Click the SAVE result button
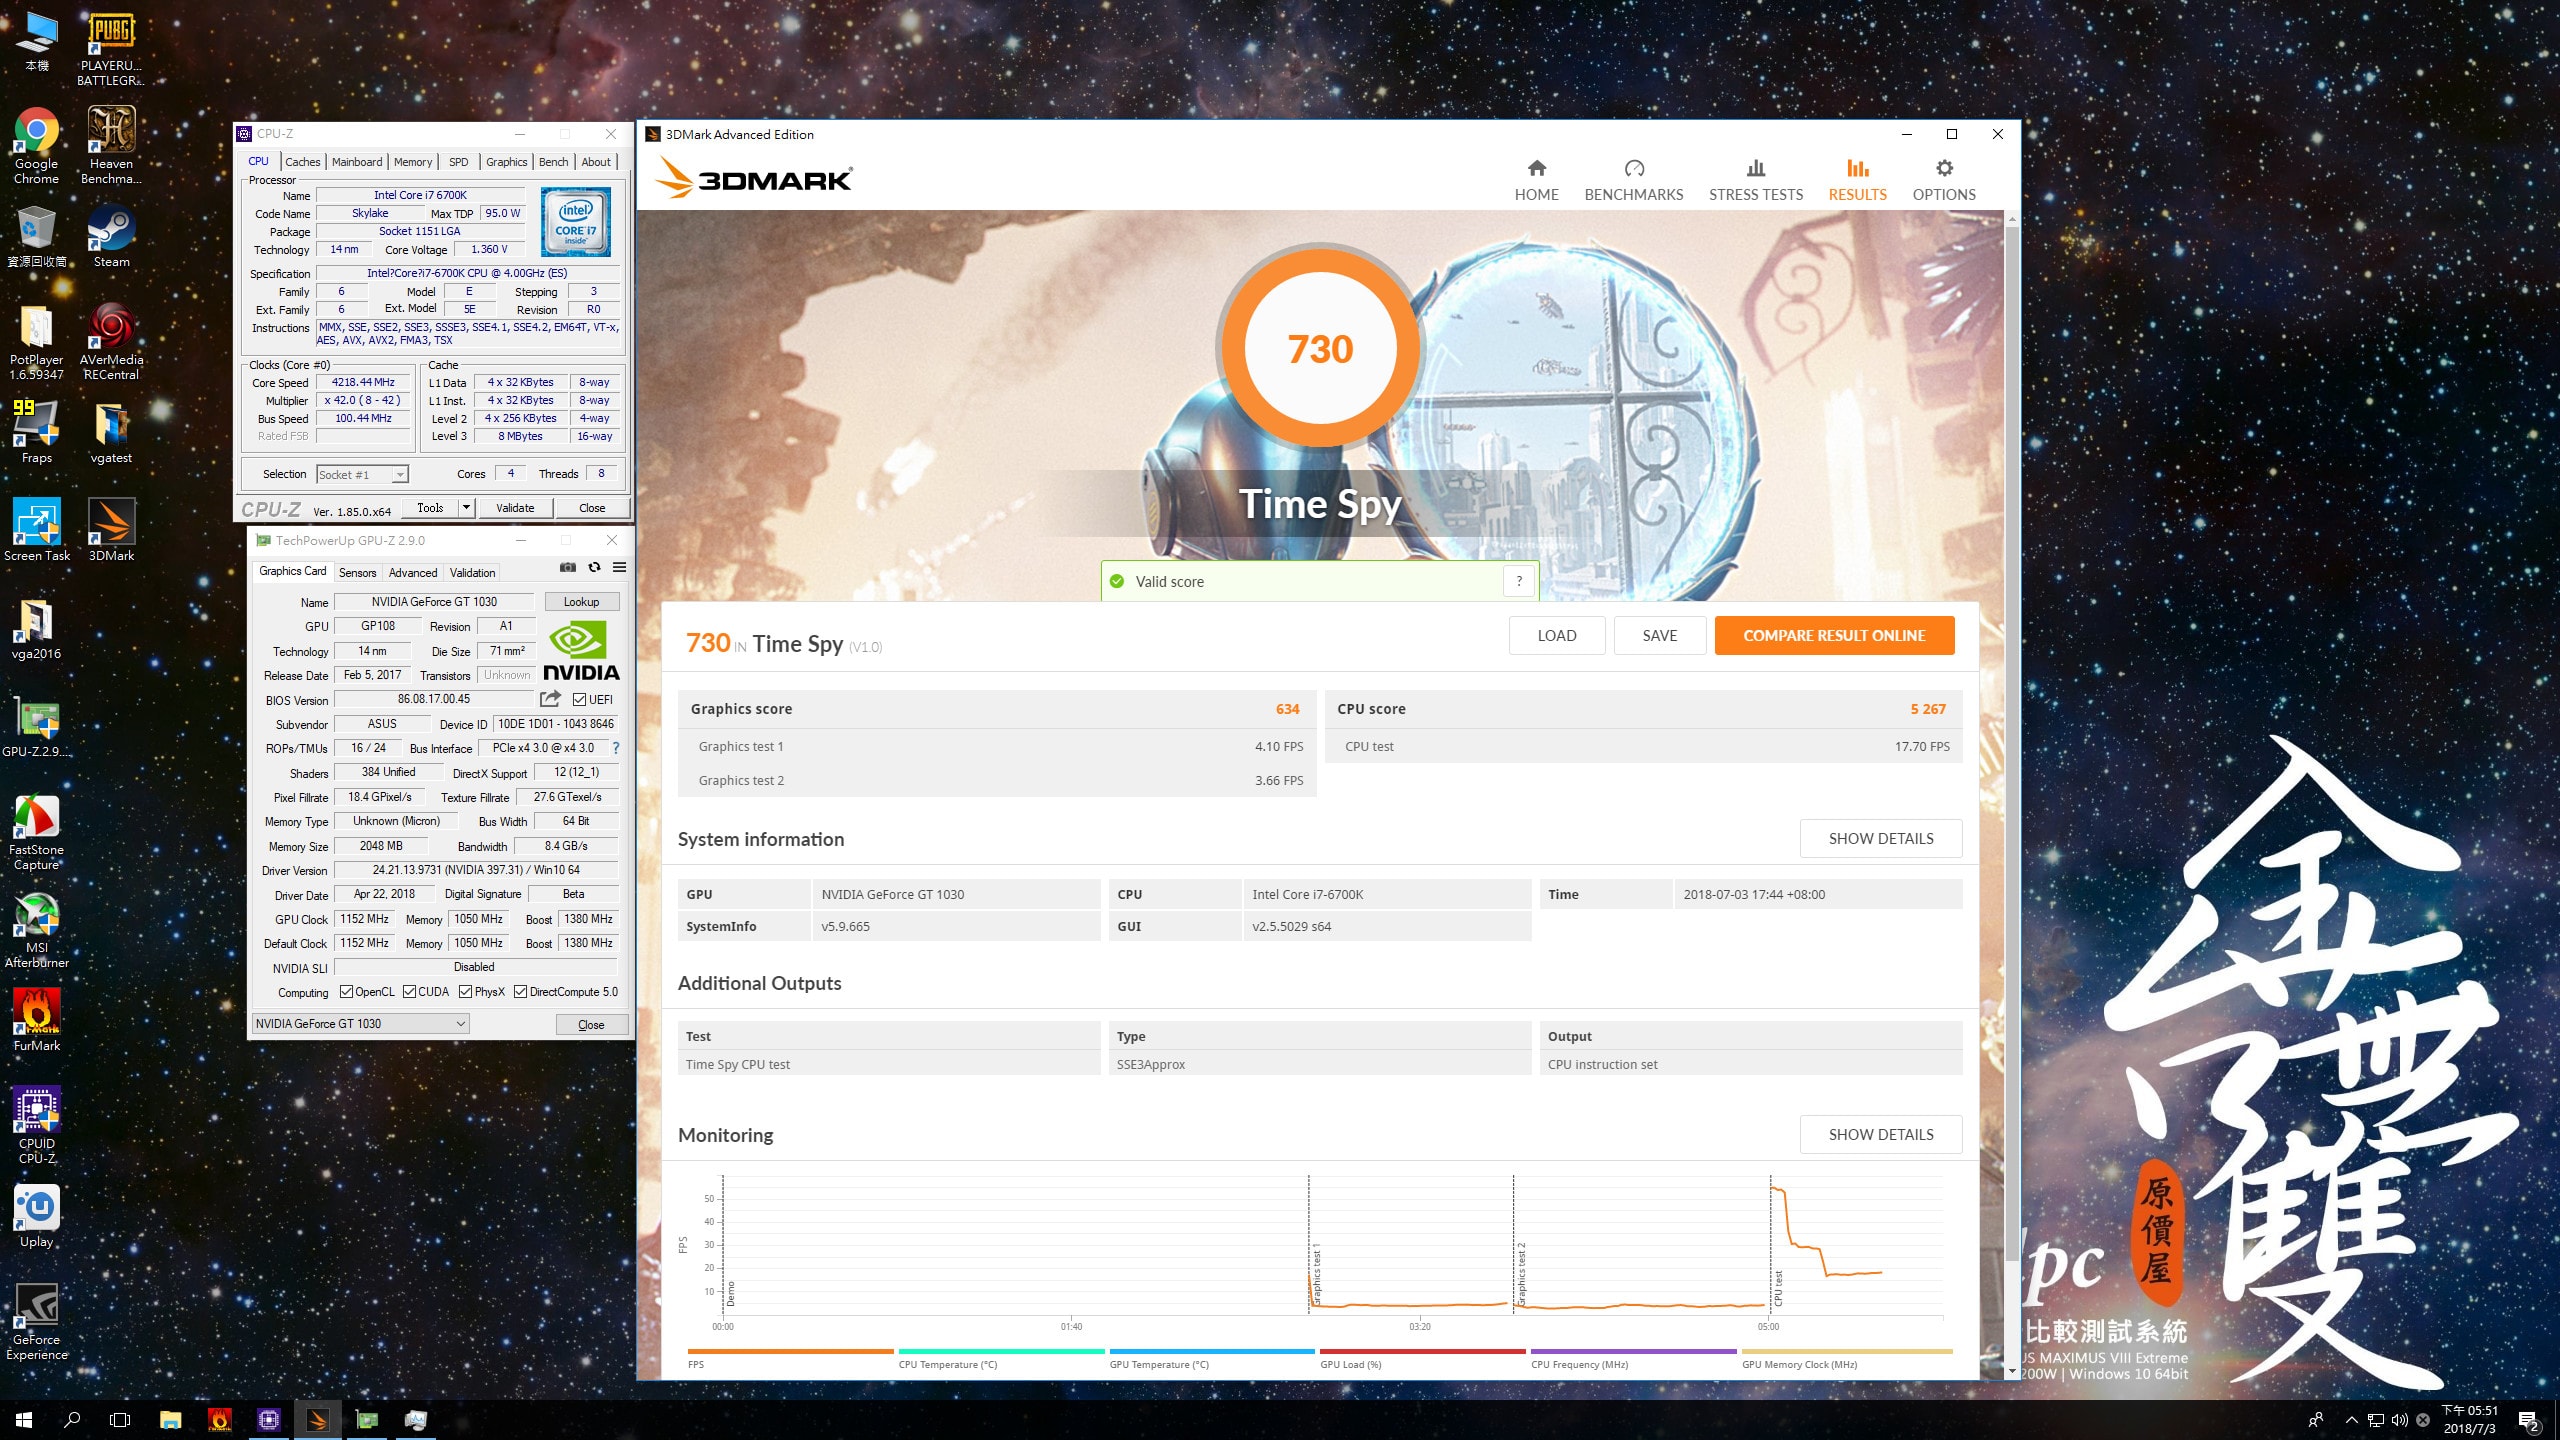Image resolution: width=2560 pixels, height=1440 pixels. pyautogui.click(x=1660, y=635)
